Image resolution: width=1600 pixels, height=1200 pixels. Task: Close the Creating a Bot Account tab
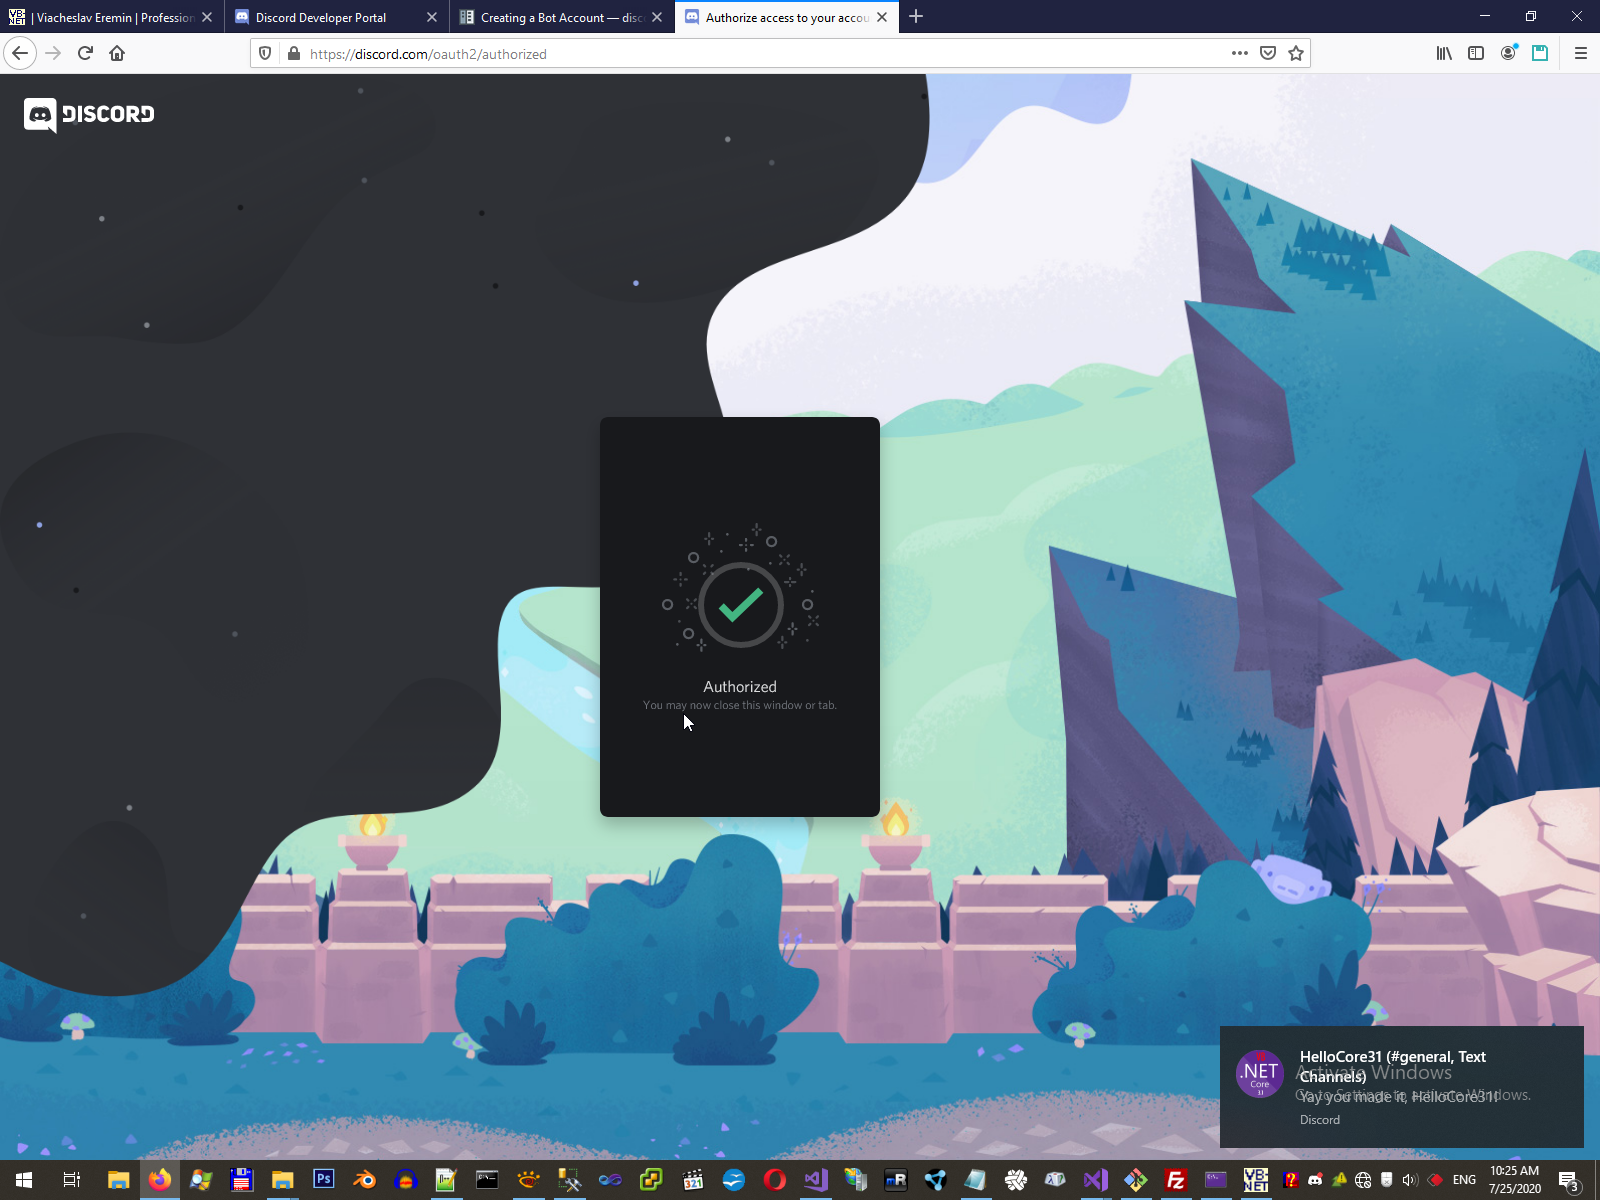[657, 17]
